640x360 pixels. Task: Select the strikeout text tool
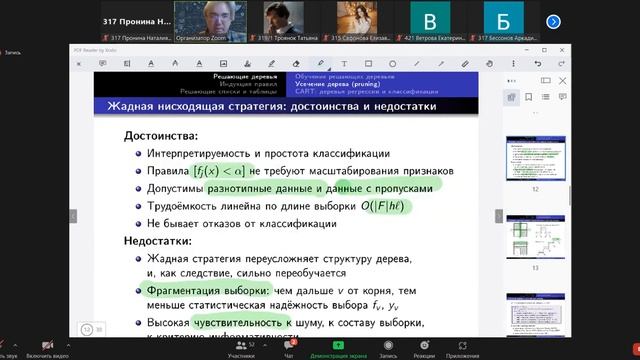click(199, 64)
